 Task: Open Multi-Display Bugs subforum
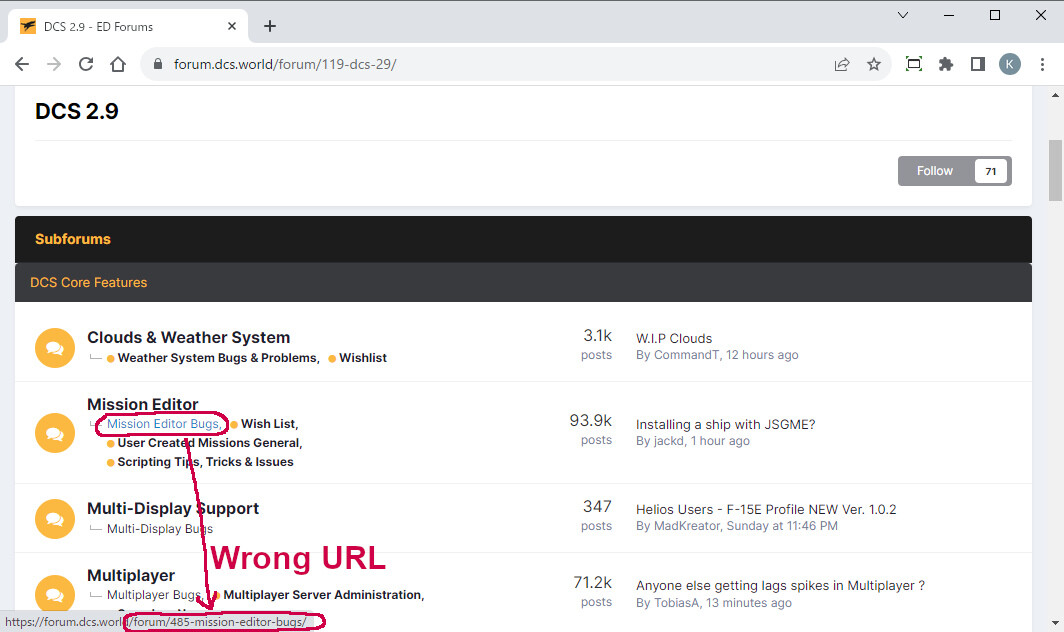point(159,529)
